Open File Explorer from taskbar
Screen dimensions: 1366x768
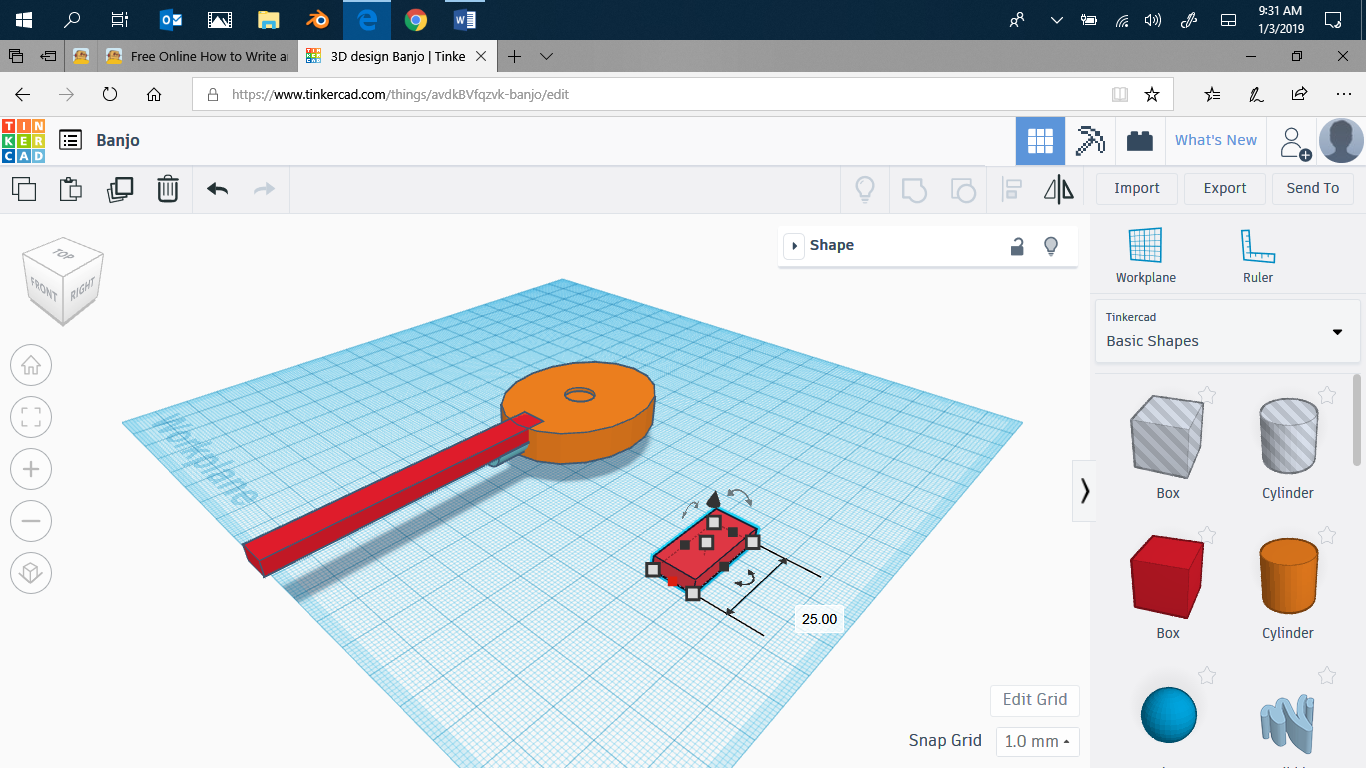(269, 20)
